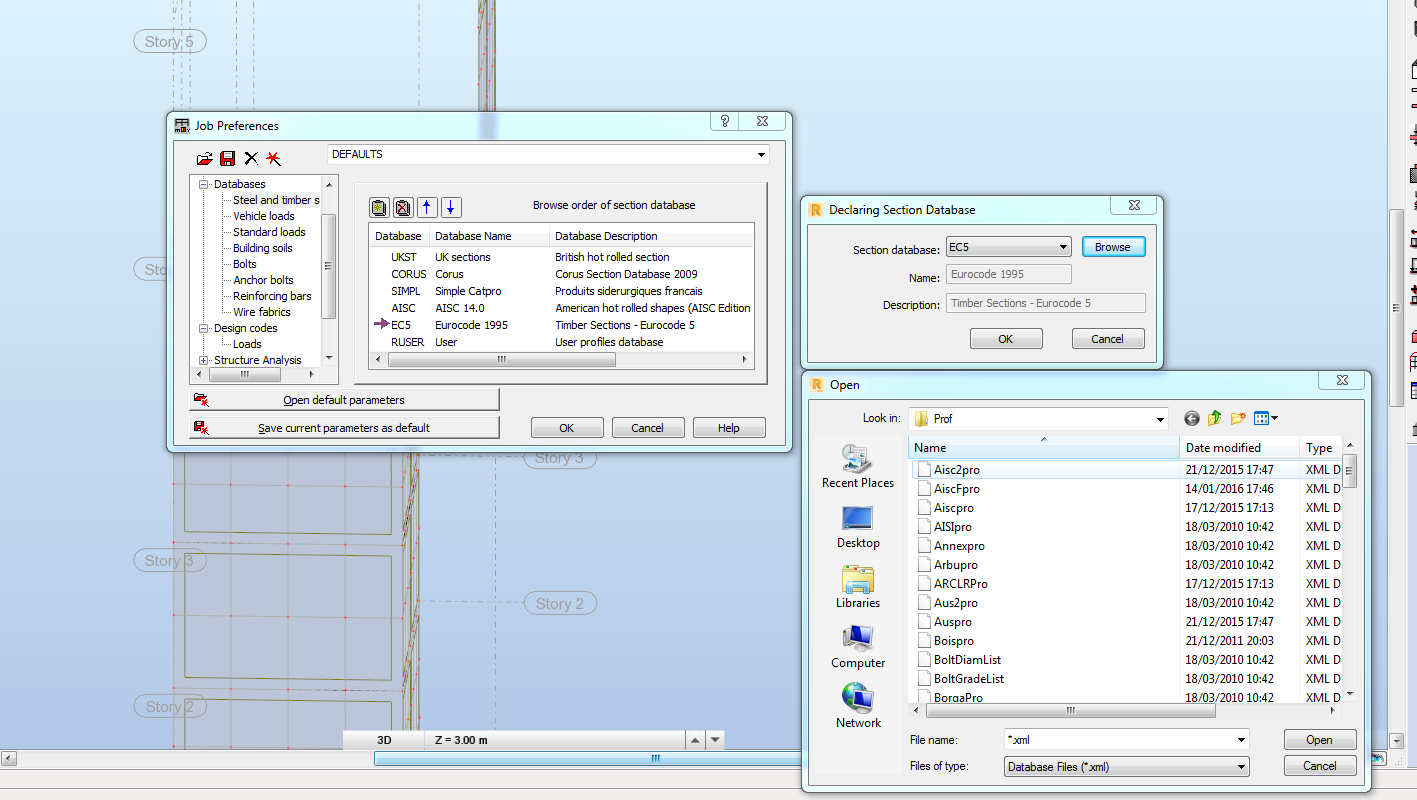Move EC5 database up with blue arrow icon
Image resolution: width=1417 pixels, height=800 pixels.
pos(426,207)
